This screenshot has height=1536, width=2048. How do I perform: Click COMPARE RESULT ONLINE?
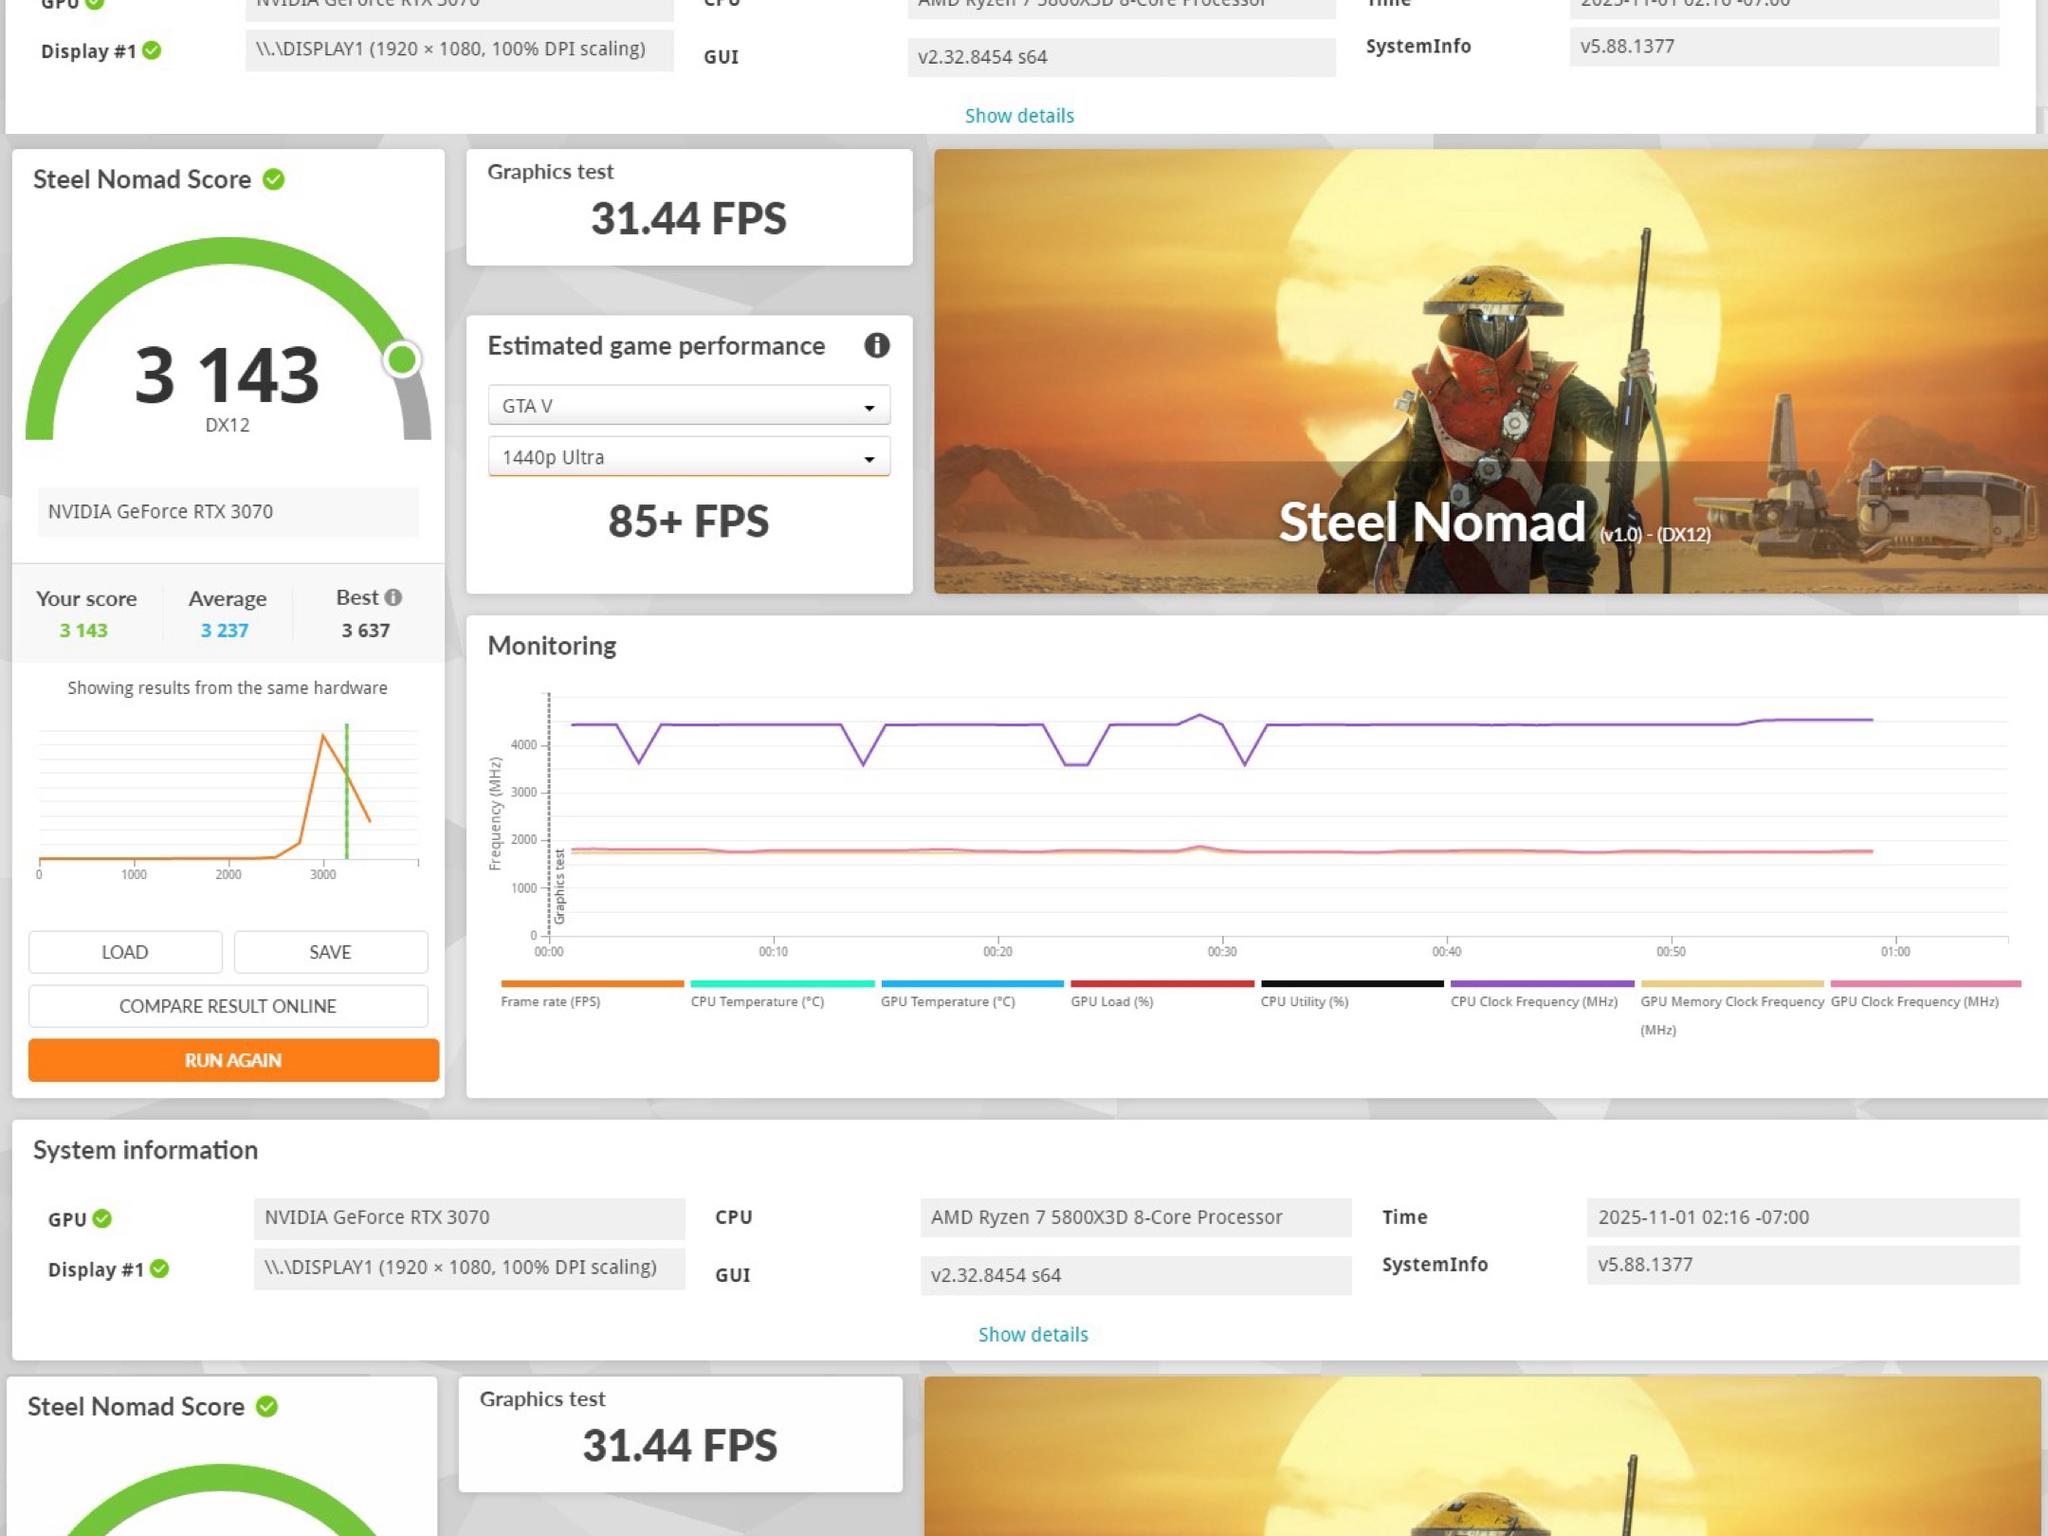(x=228, y=1006)
